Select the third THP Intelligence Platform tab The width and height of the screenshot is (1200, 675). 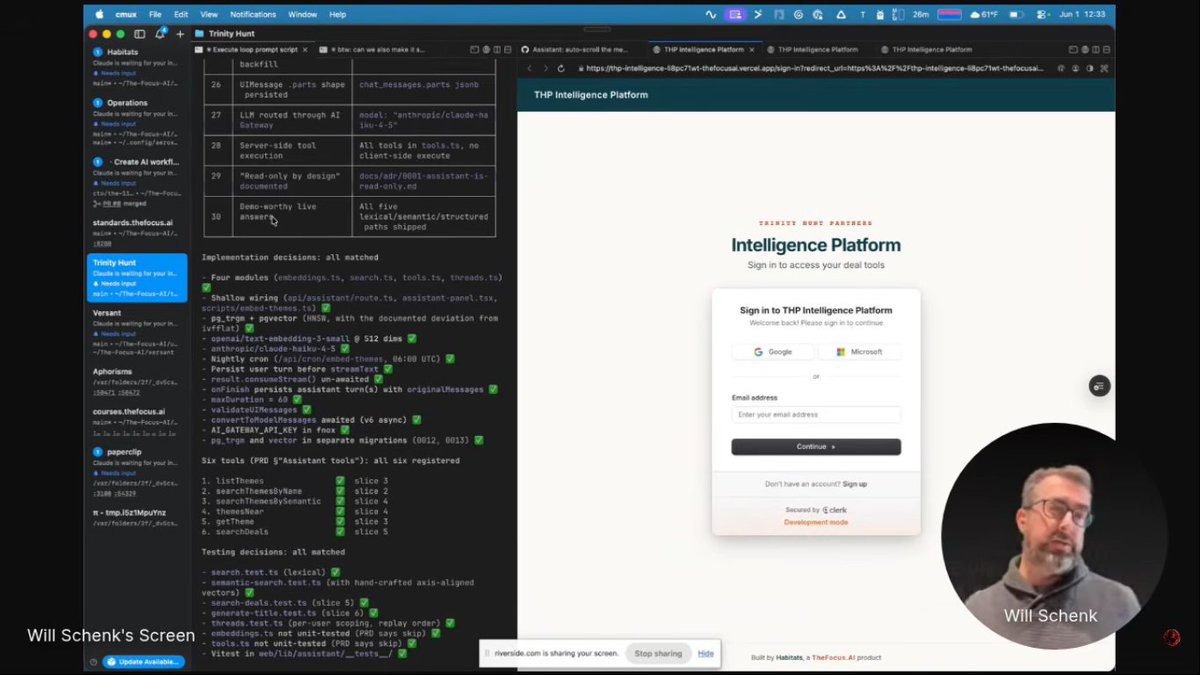[931, 49]
